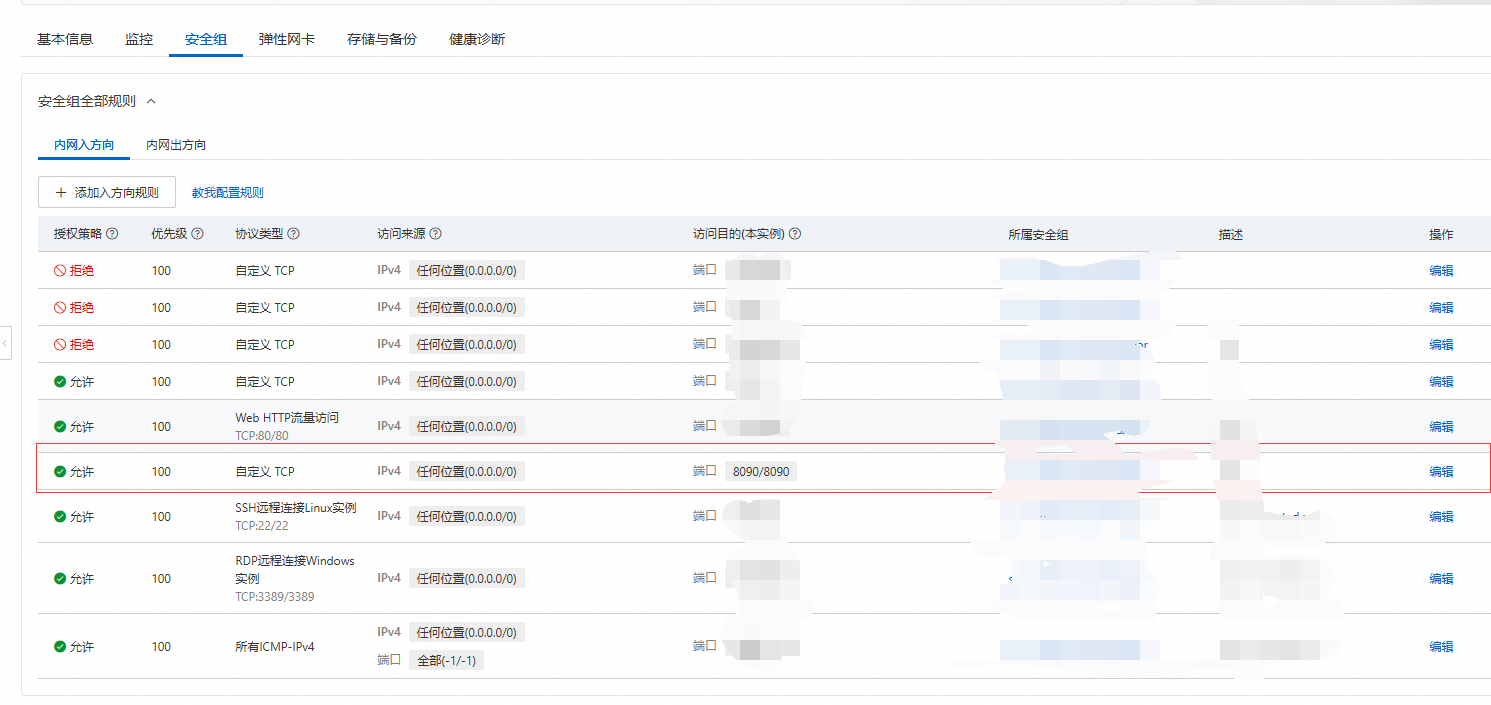Viewport: 1491px width, 705px height.
Task: Click 编辑 for the 8090/8090 port rule
Action: [1441, 472]
